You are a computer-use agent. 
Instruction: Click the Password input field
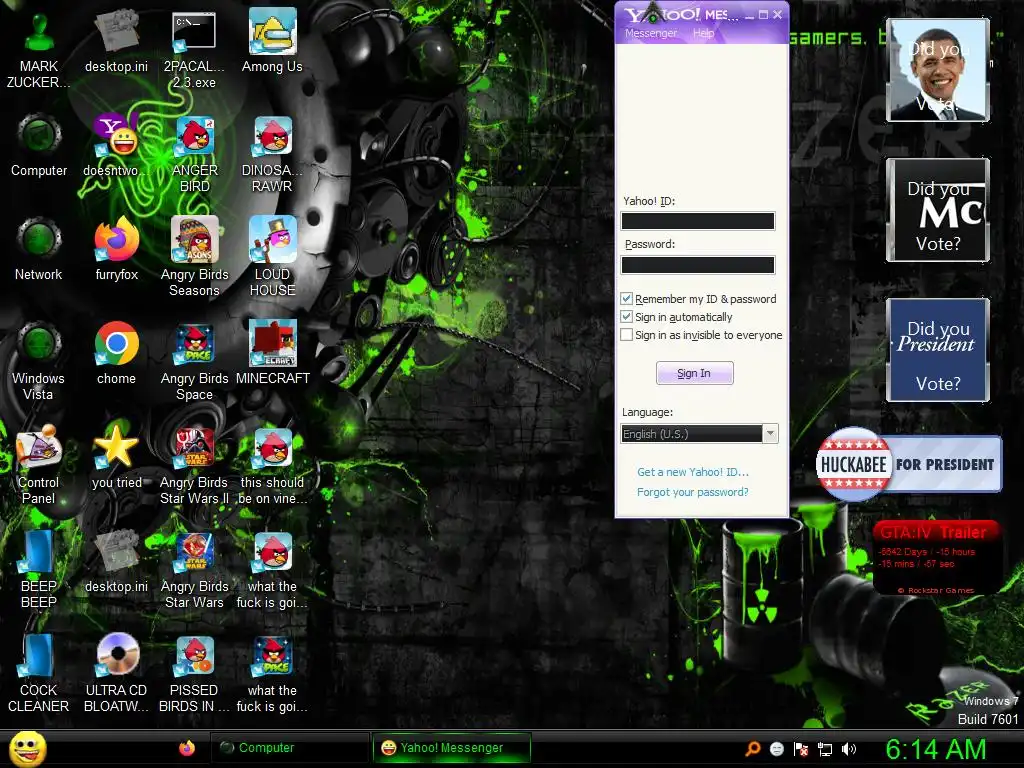[x=697, y=264]
